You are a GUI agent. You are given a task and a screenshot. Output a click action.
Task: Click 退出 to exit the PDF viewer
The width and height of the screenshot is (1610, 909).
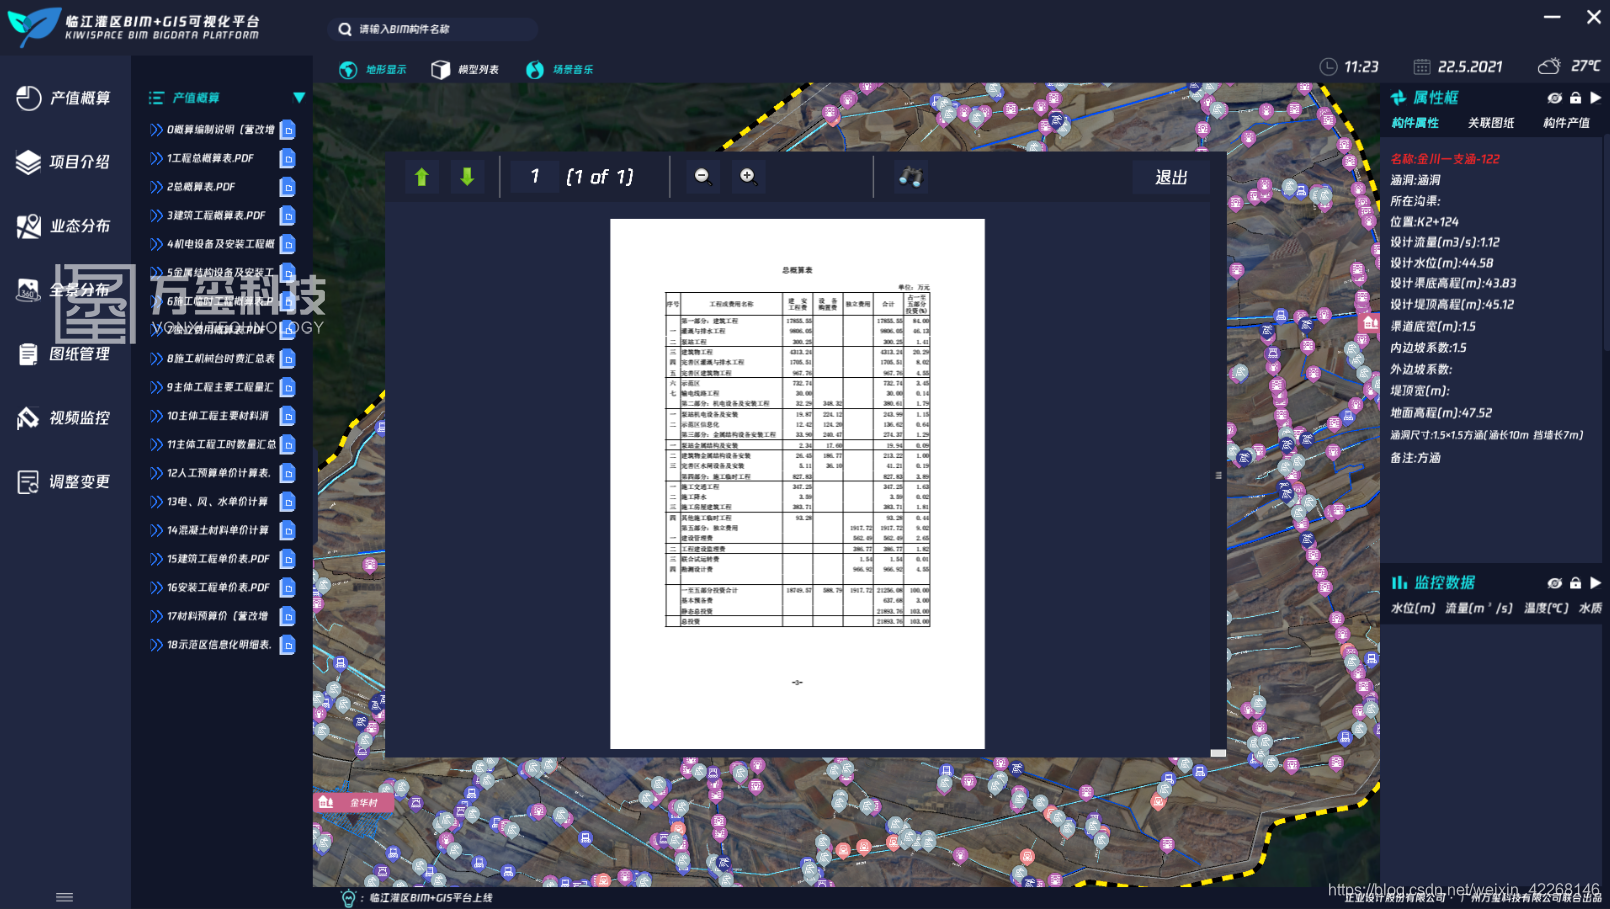1171,177
